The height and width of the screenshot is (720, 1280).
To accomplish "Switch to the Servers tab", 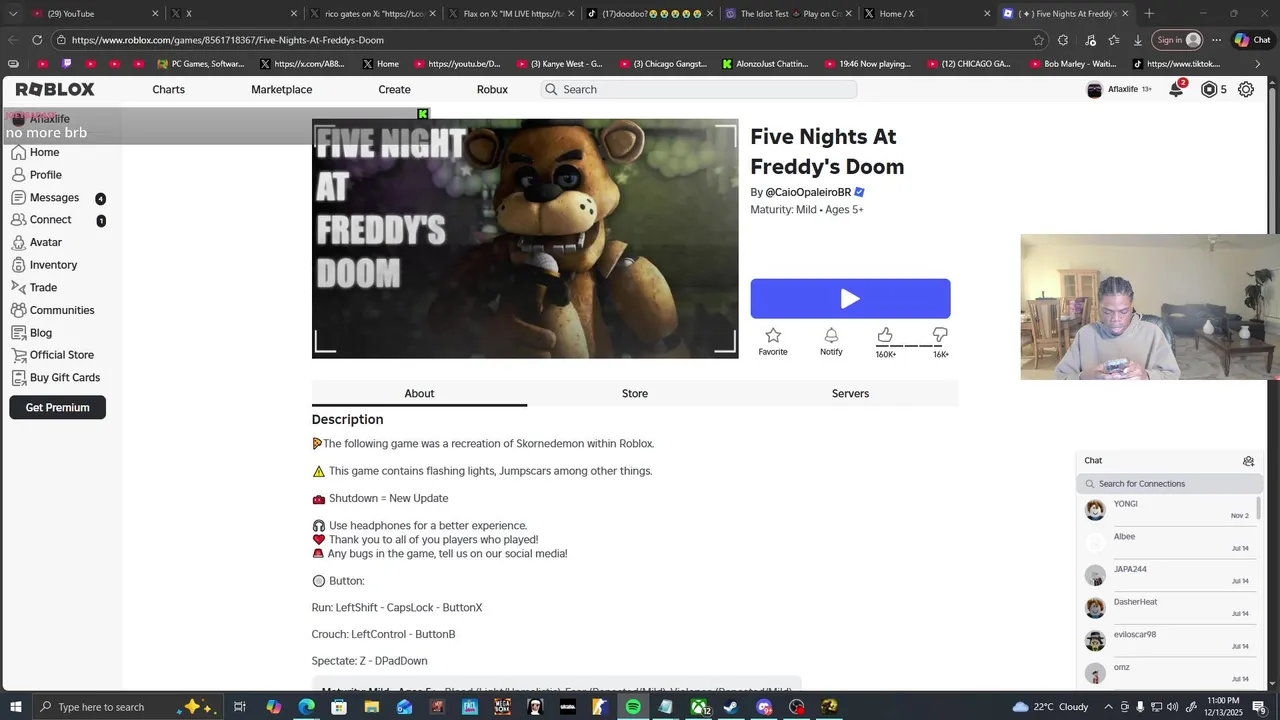I will click(850, 393).
